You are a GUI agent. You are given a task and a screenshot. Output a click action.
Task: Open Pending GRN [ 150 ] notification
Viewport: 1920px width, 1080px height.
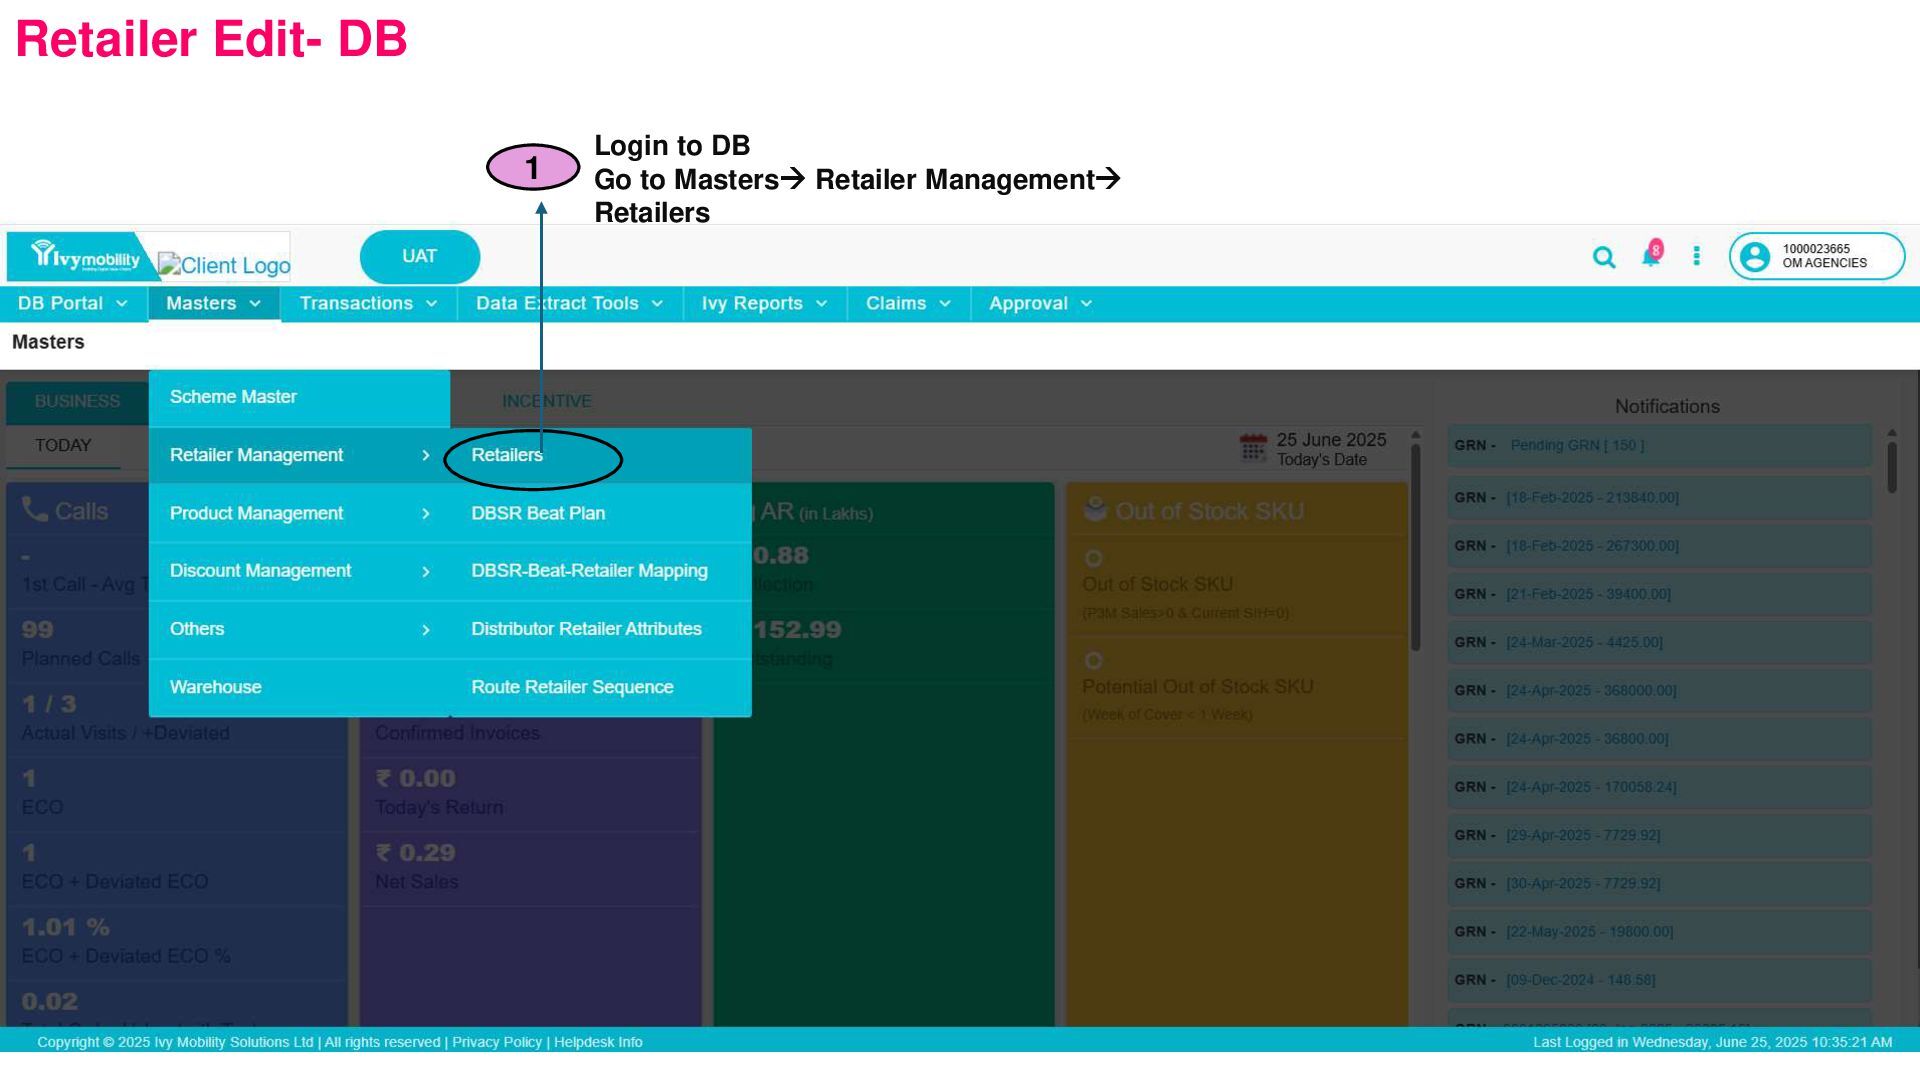click(1659, 446)
